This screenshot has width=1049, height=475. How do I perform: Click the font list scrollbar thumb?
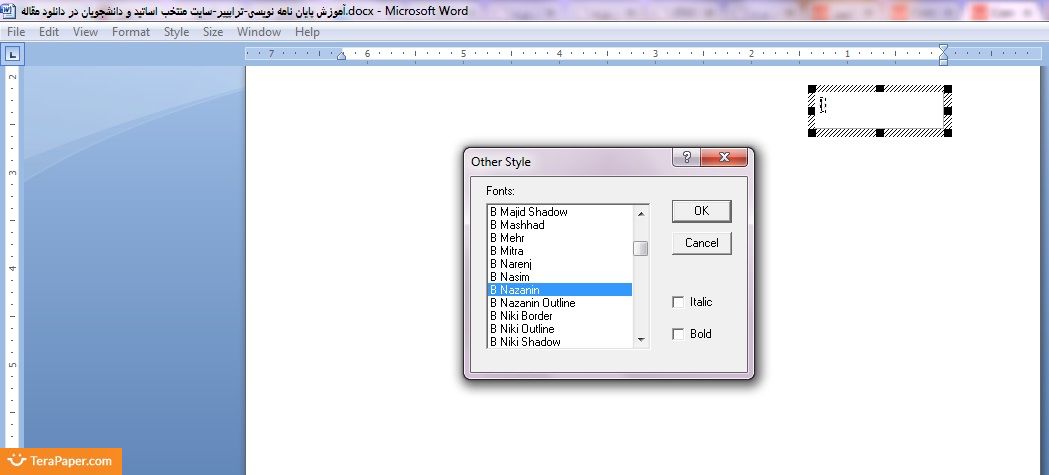(x=641, y=248)
